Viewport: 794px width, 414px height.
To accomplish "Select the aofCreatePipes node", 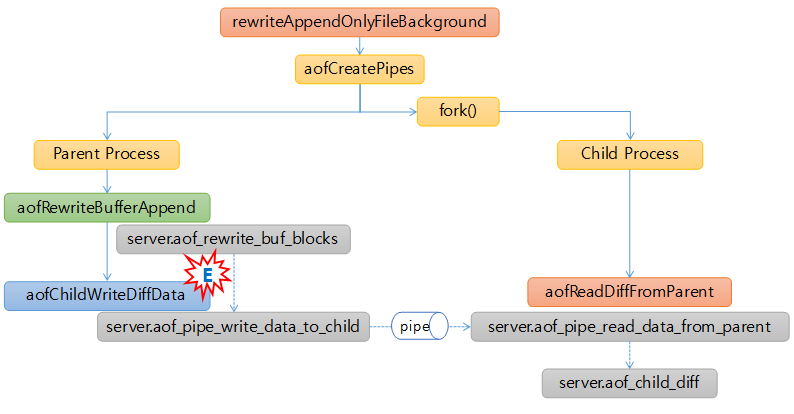I will coord(360,69).
